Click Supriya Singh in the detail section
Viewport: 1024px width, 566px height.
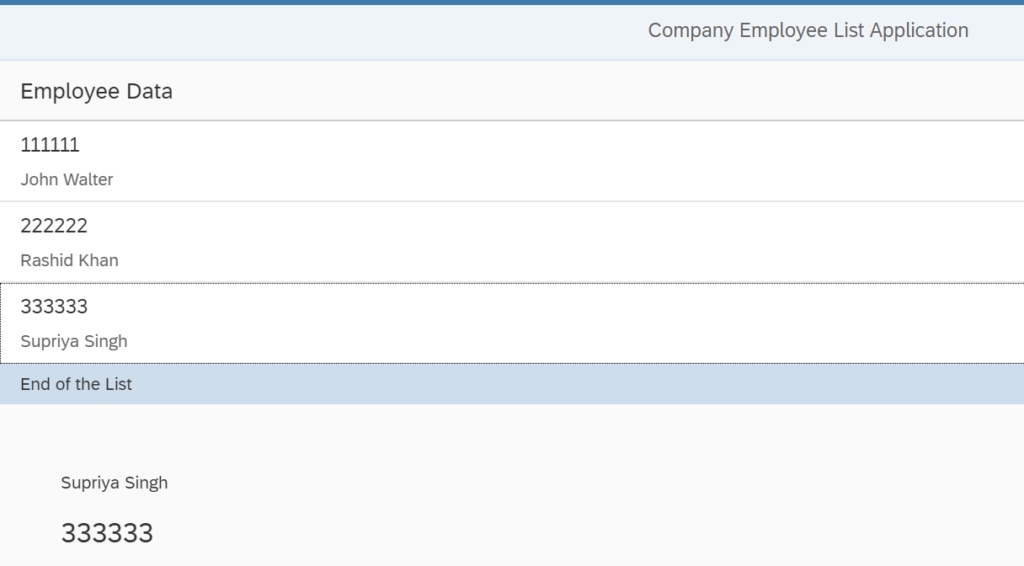click(114, 483)
